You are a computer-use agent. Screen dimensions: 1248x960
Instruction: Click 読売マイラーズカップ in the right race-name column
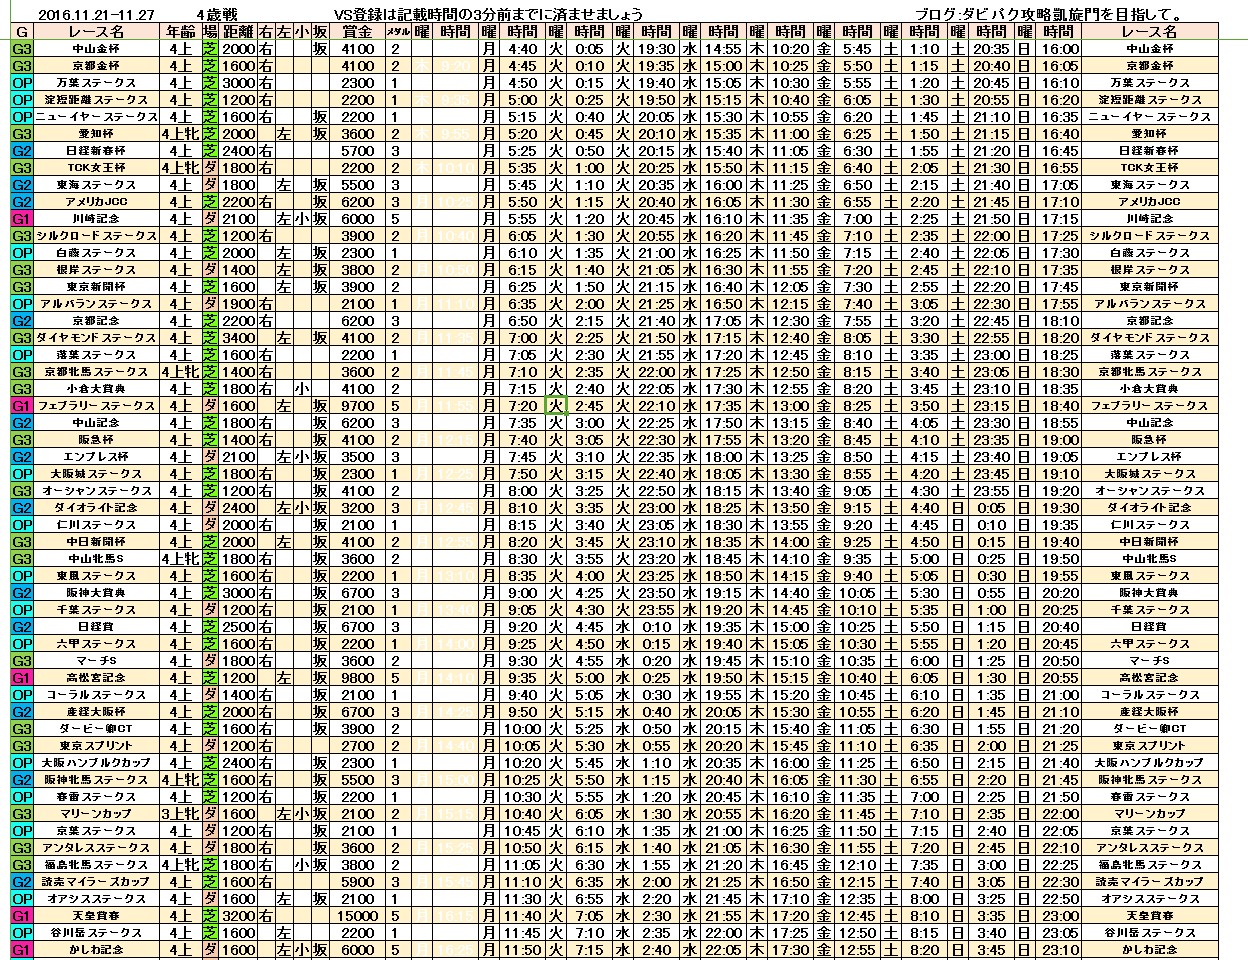coord(1148,882)
